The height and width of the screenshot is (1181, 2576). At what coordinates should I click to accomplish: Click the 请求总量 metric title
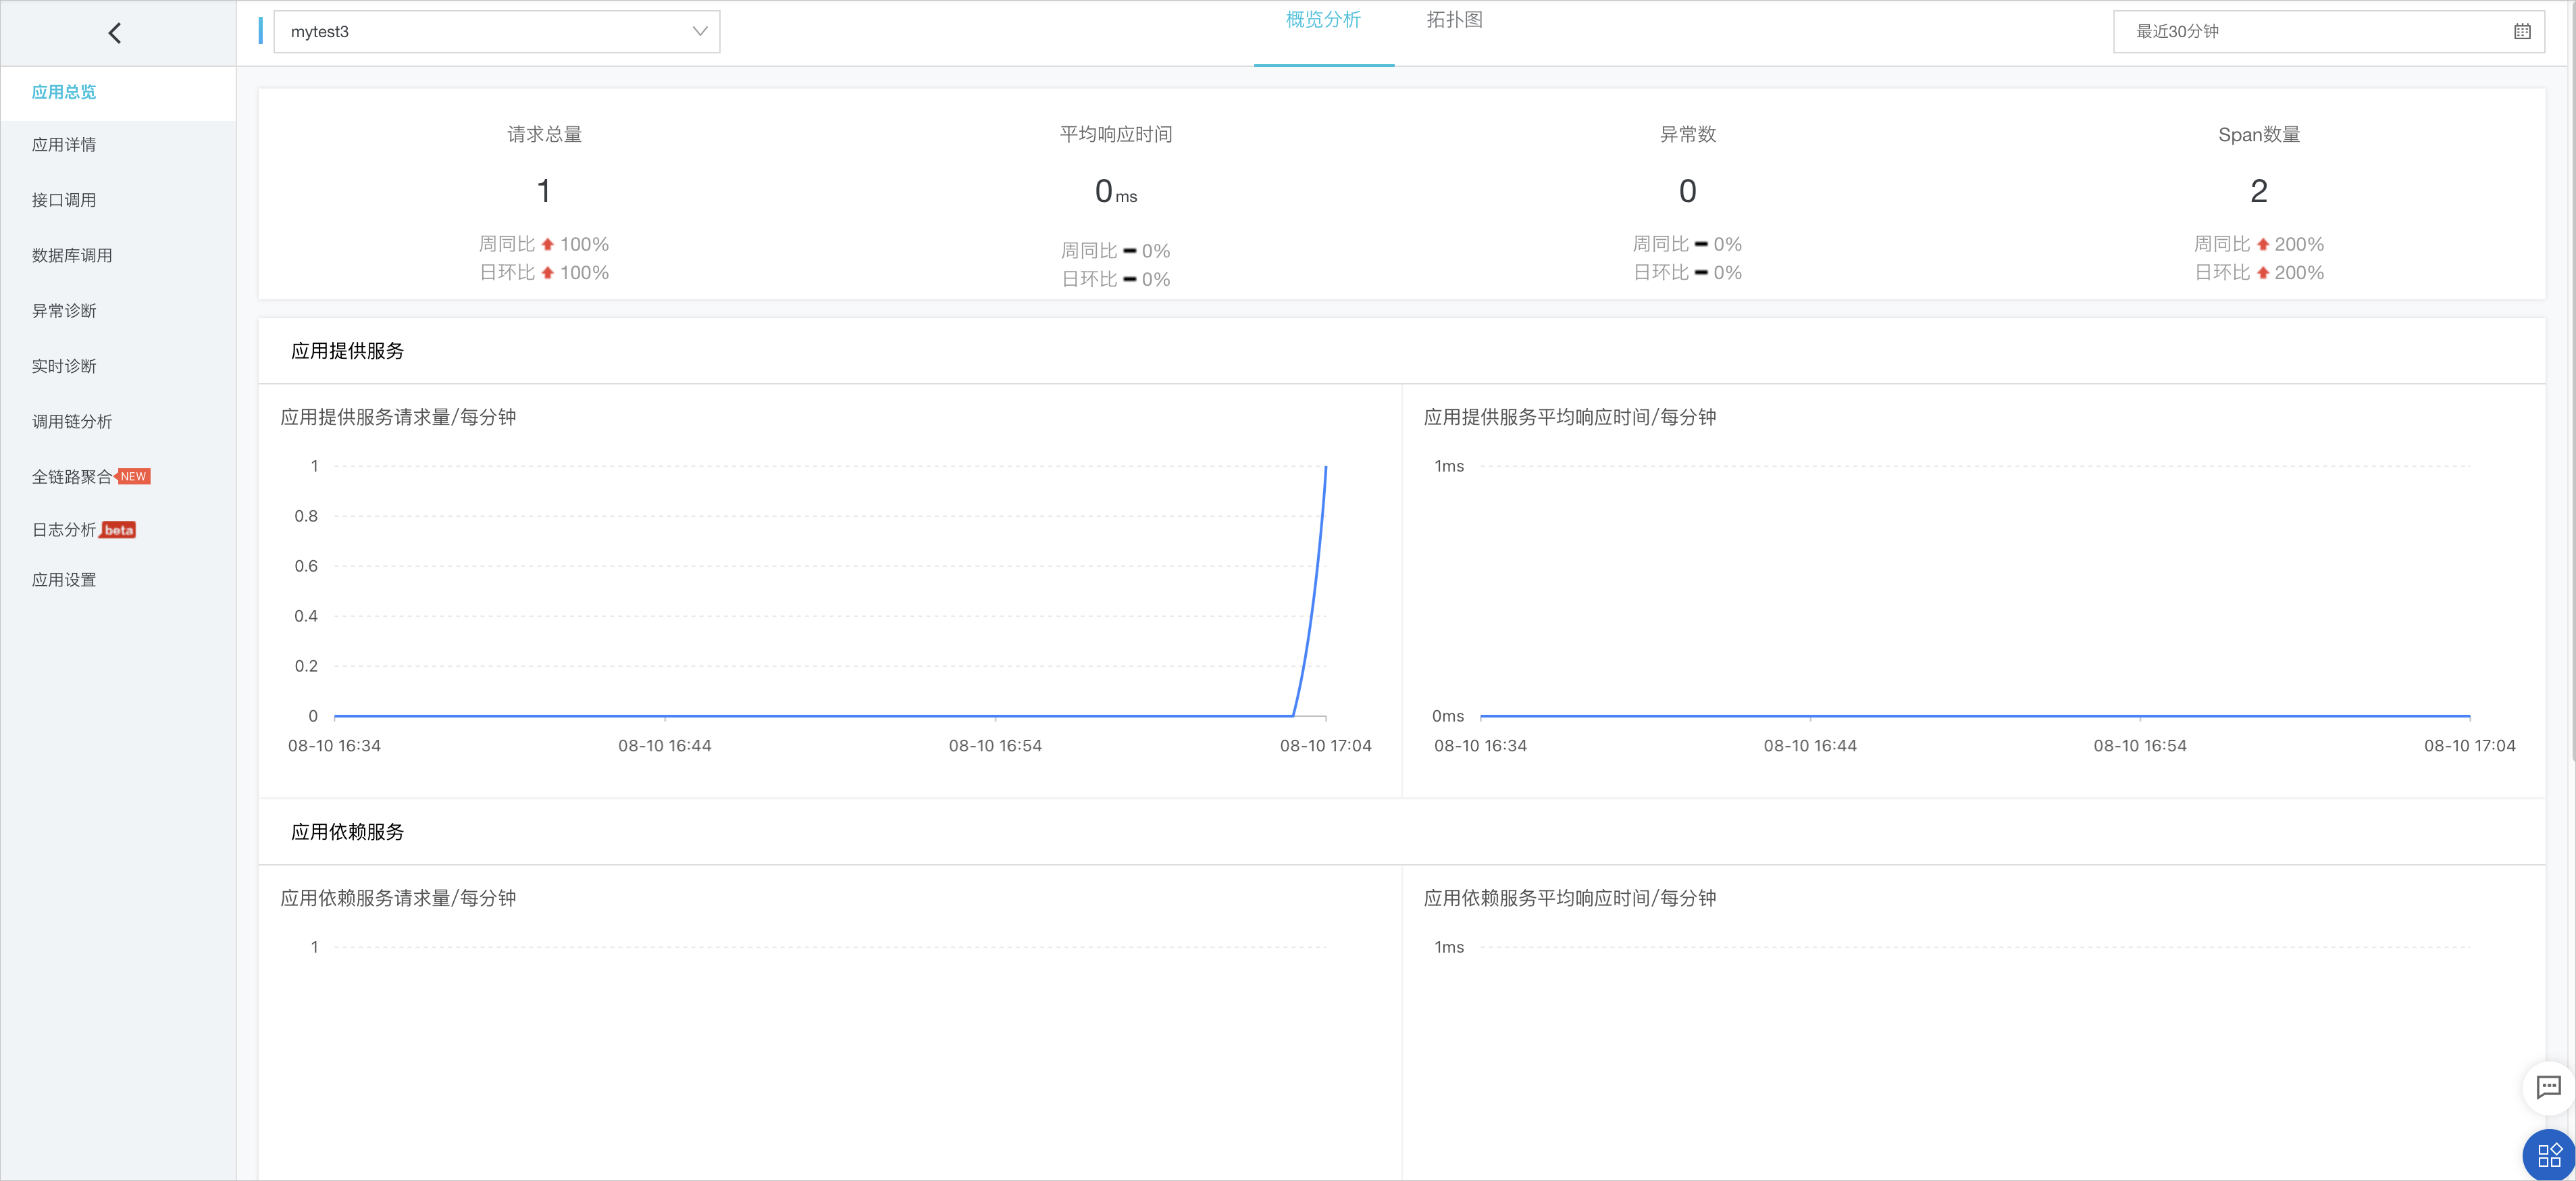[544, 134]
